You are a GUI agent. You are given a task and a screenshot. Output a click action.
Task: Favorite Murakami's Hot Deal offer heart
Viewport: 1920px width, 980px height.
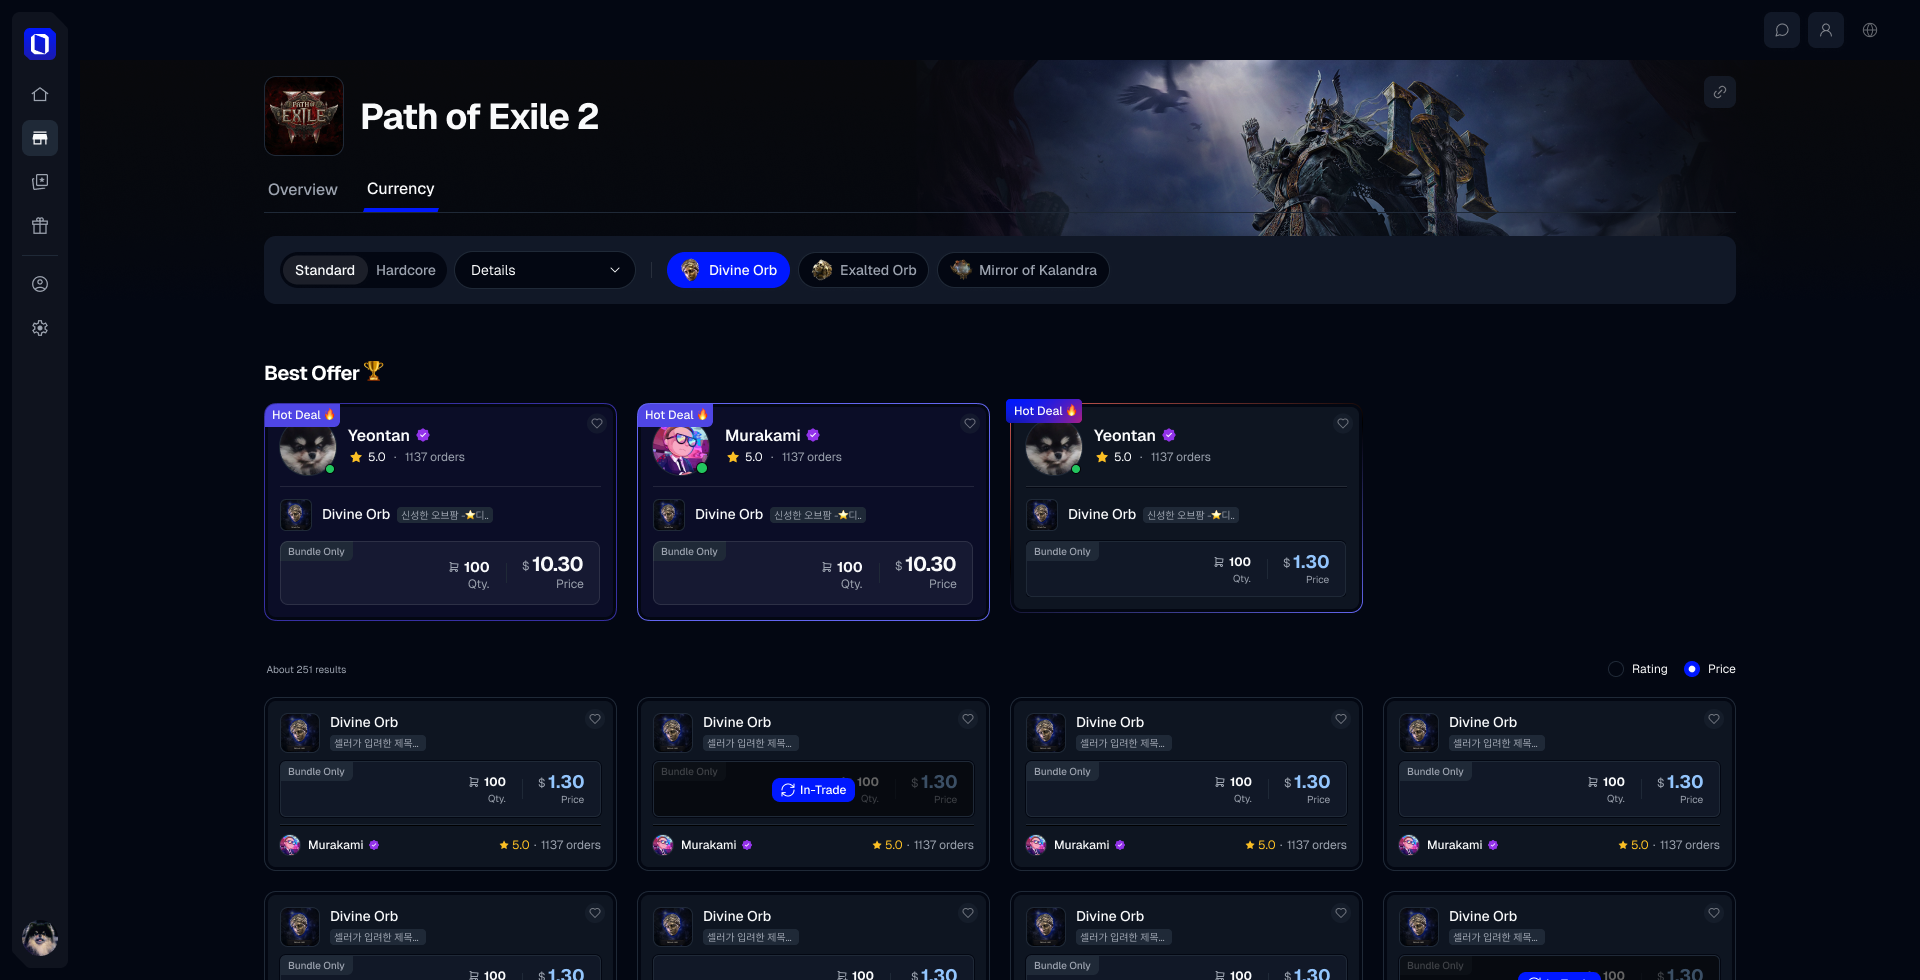point(970,423)
